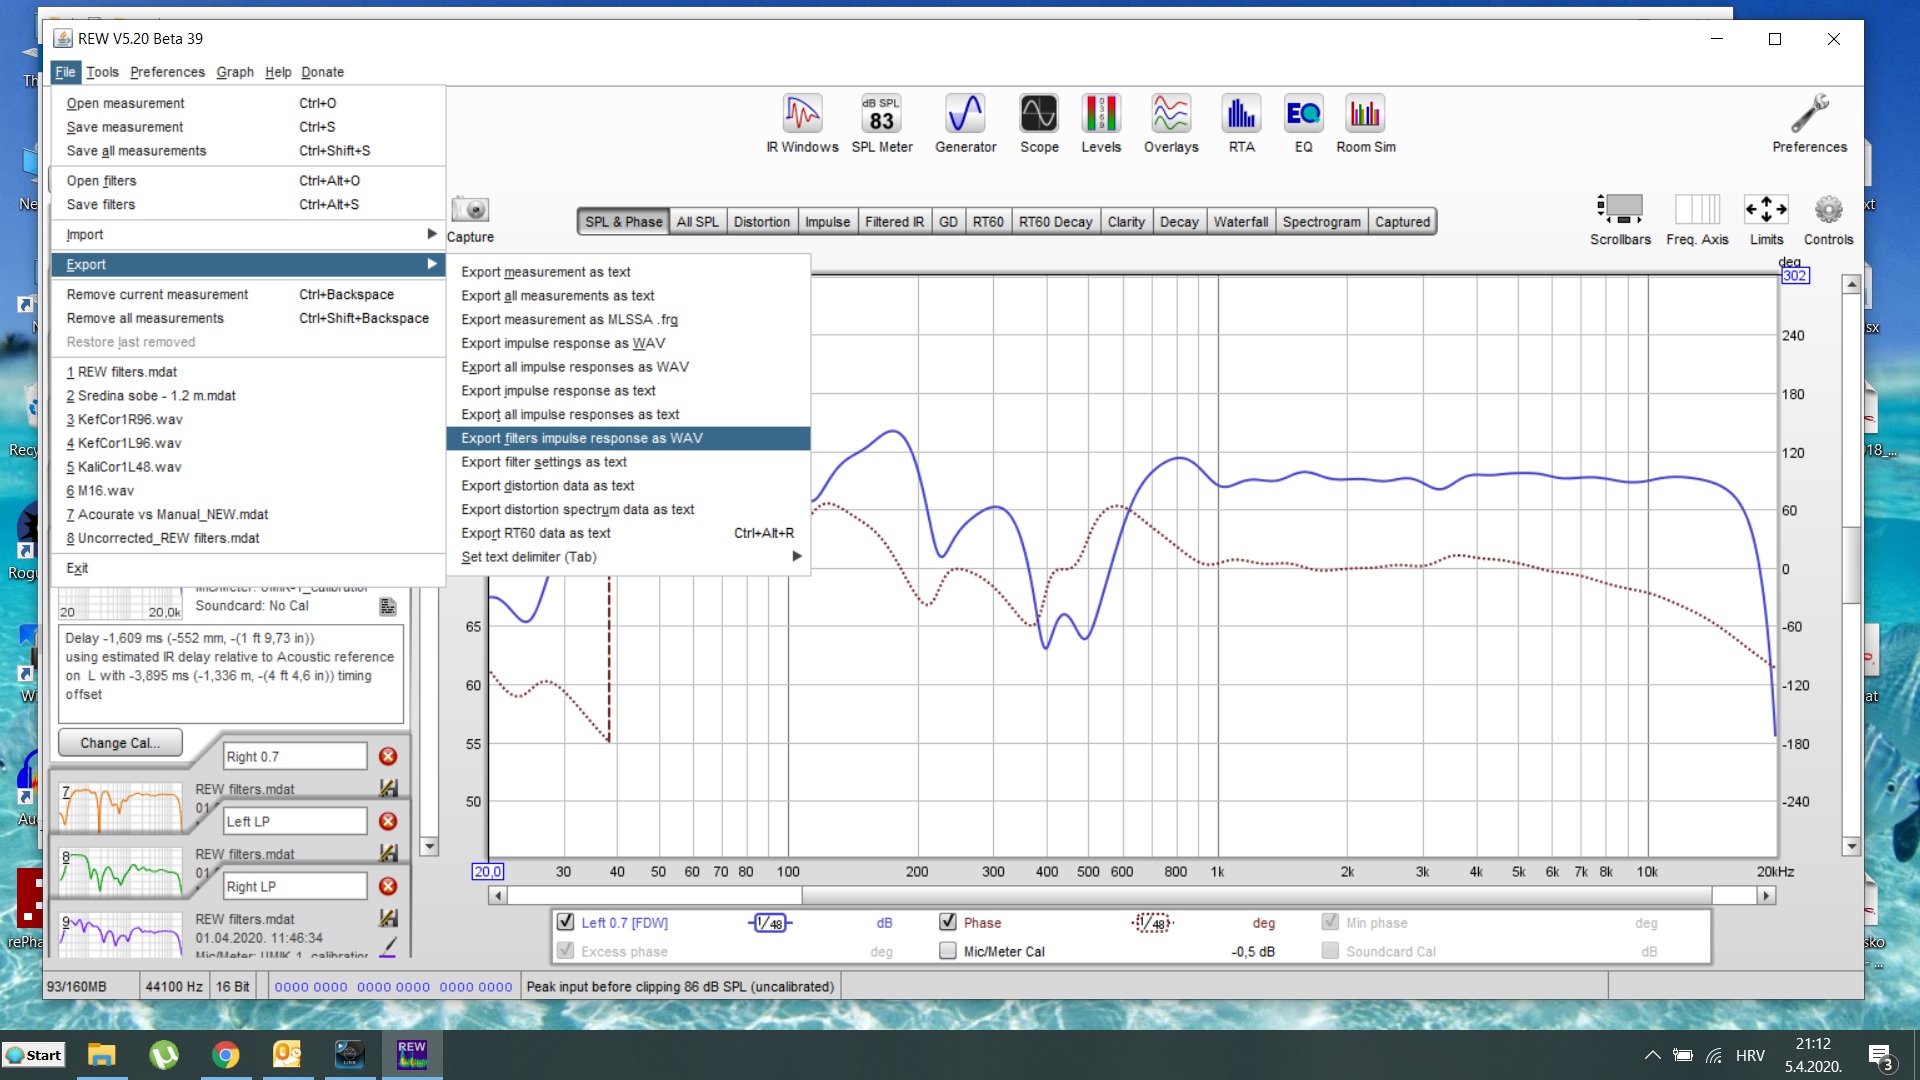Click the Capture camera icon
1920x1080 pixels.
[470, 210]
